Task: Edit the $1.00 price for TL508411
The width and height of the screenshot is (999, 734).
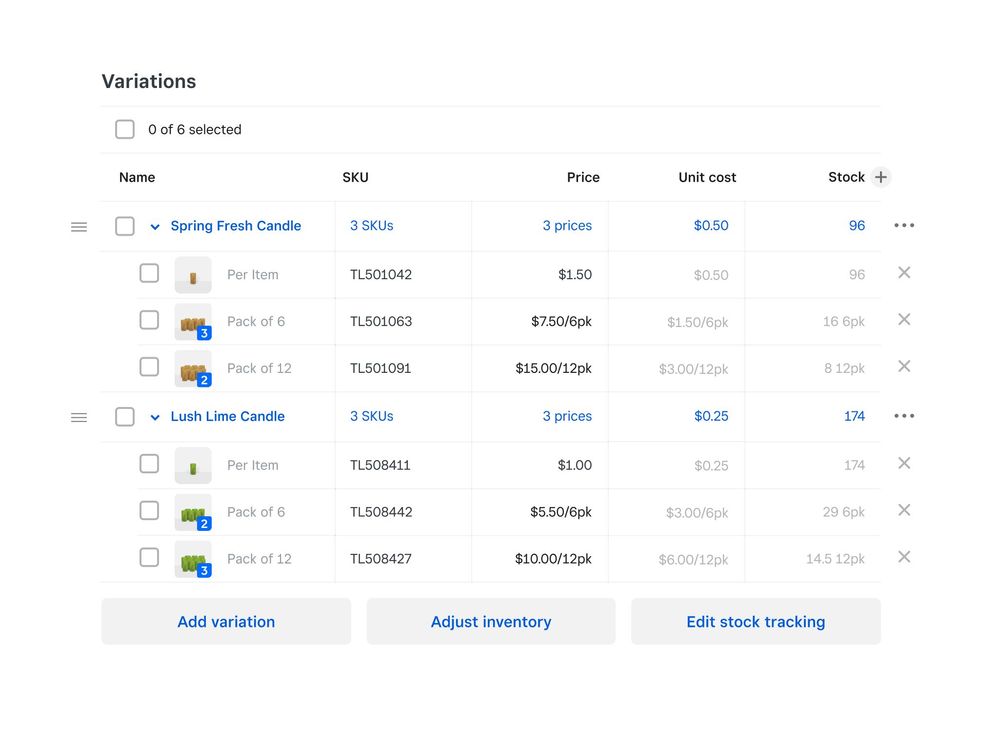Action: (x=574, y=465)
